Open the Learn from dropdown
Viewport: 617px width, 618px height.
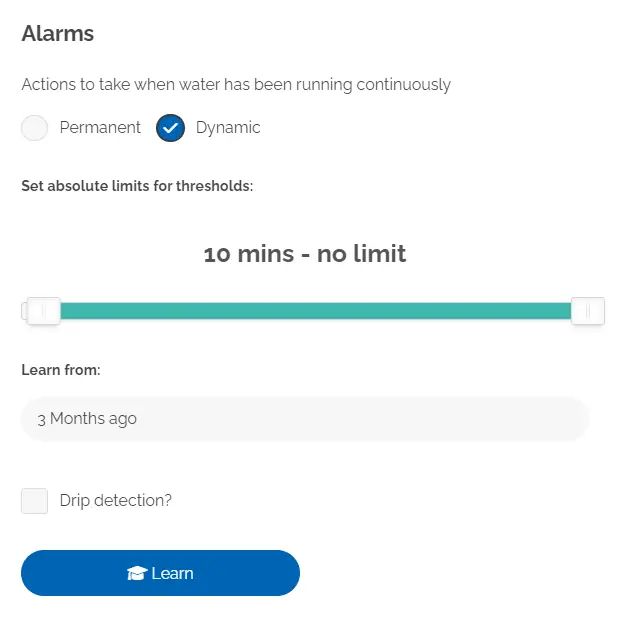[x=305, y=419]
